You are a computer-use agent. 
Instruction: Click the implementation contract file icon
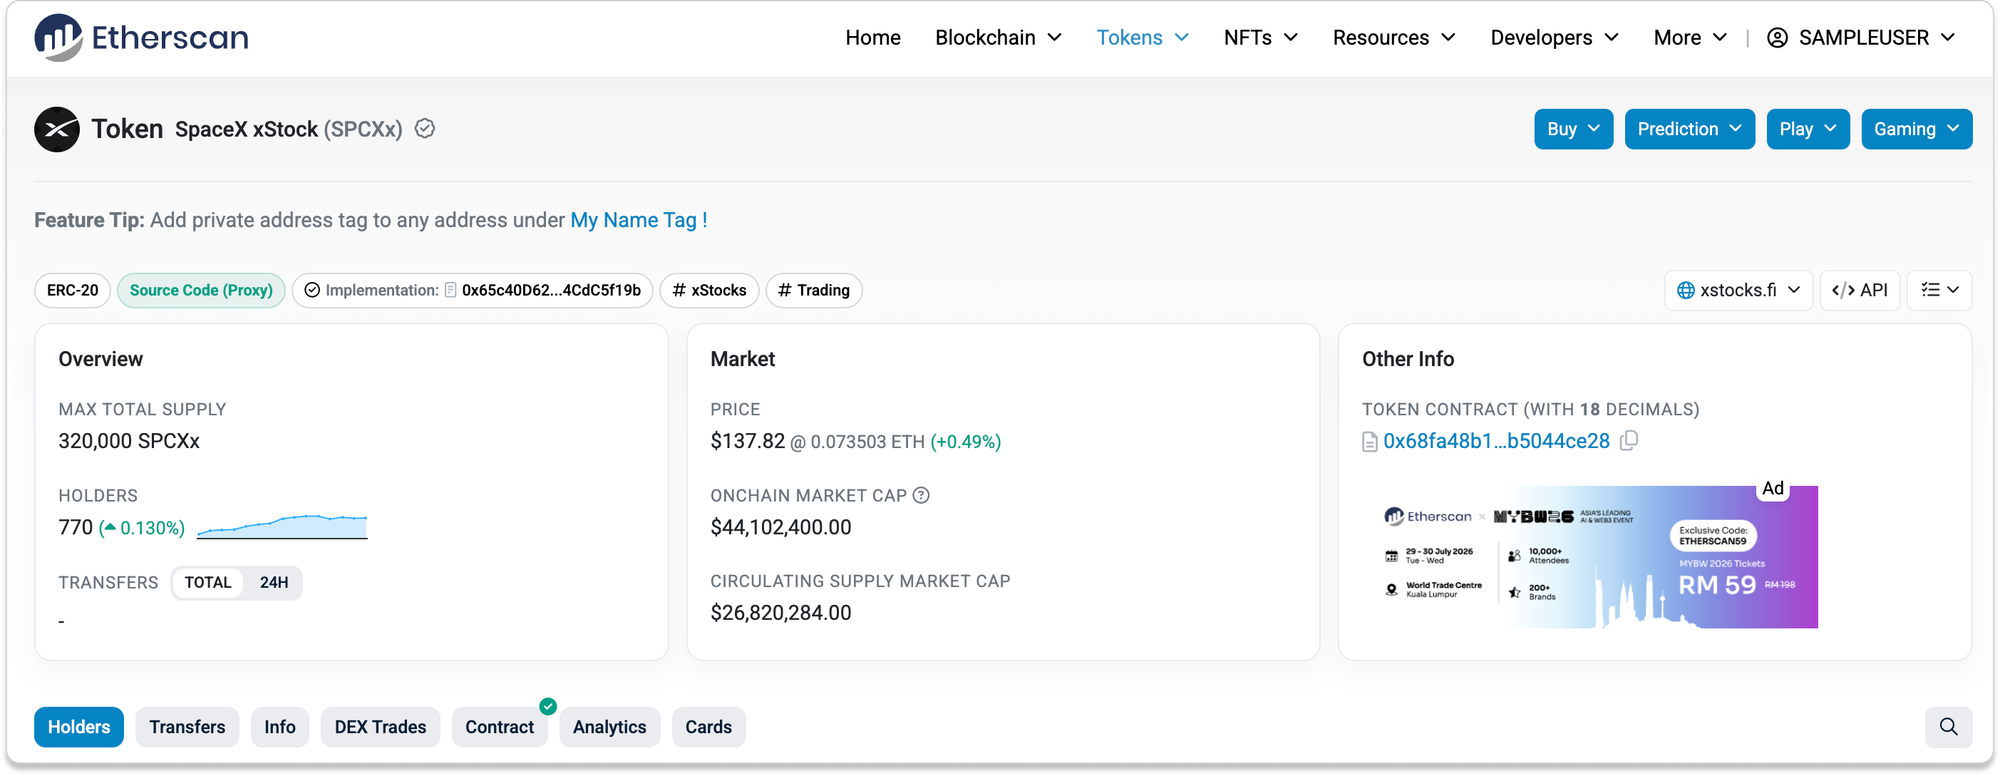pos(451,290)
